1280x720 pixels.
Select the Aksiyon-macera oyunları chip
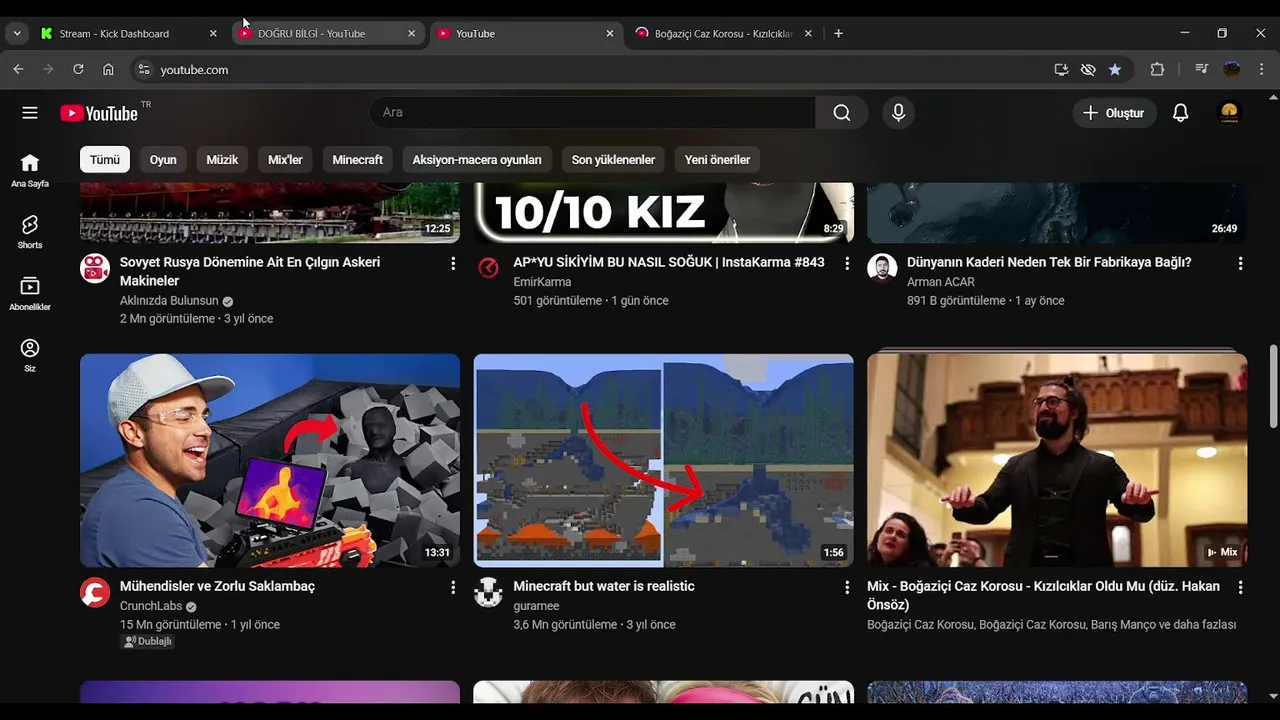(x=477, y=160)
